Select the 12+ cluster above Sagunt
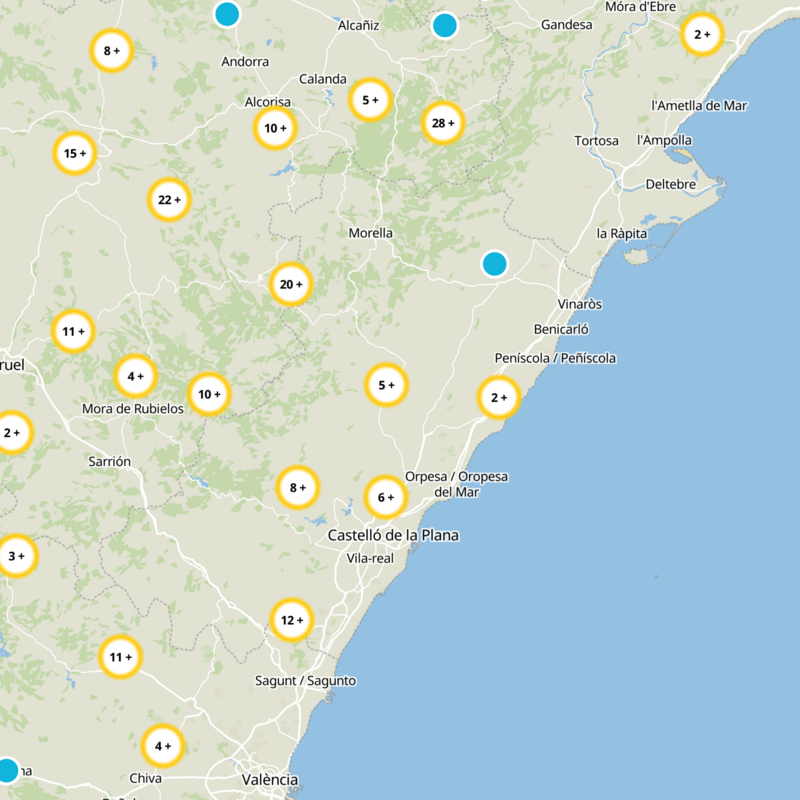 pyautogui.click(x=292, y=620)
